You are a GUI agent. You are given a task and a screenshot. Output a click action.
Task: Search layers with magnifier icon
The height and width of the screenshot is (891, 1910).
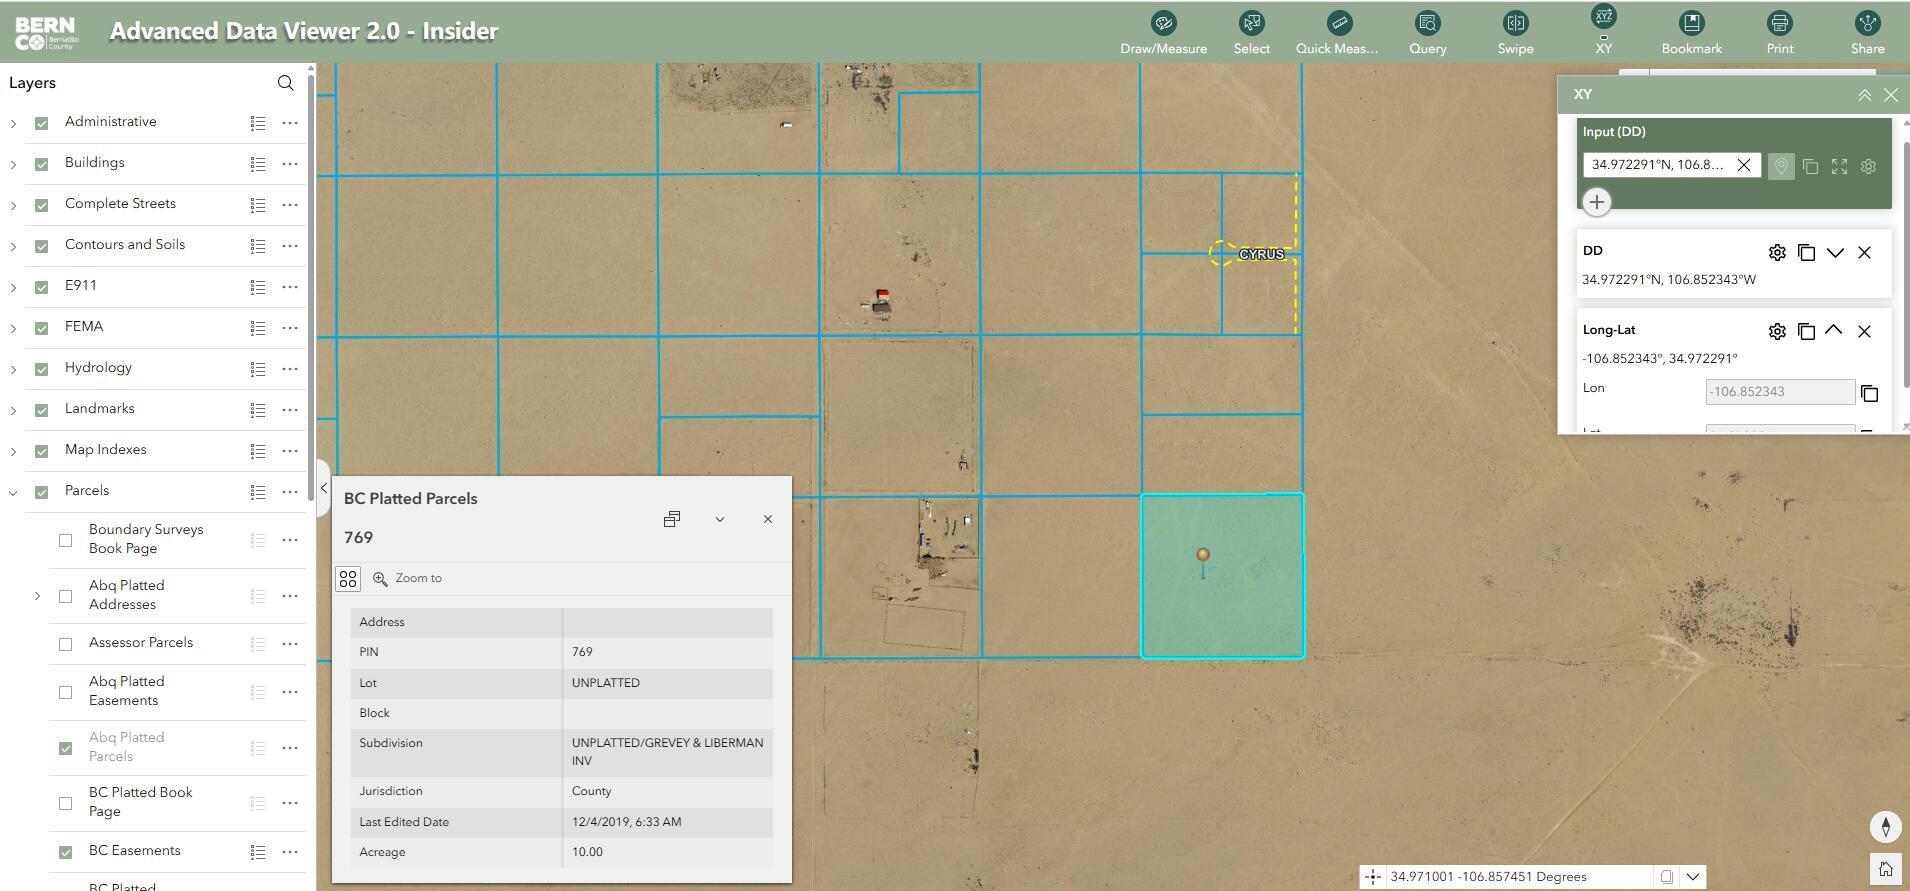(x=285, y=83)
